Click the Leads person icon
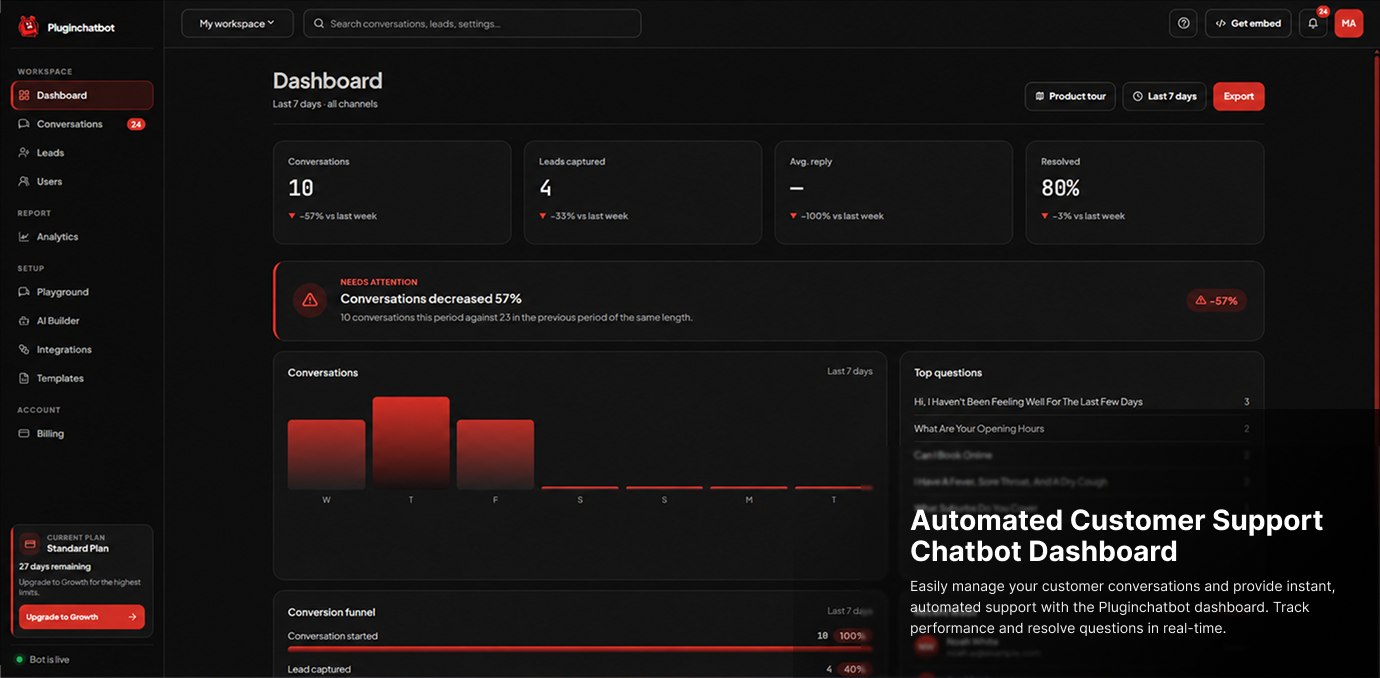 (x=24, y=153)
